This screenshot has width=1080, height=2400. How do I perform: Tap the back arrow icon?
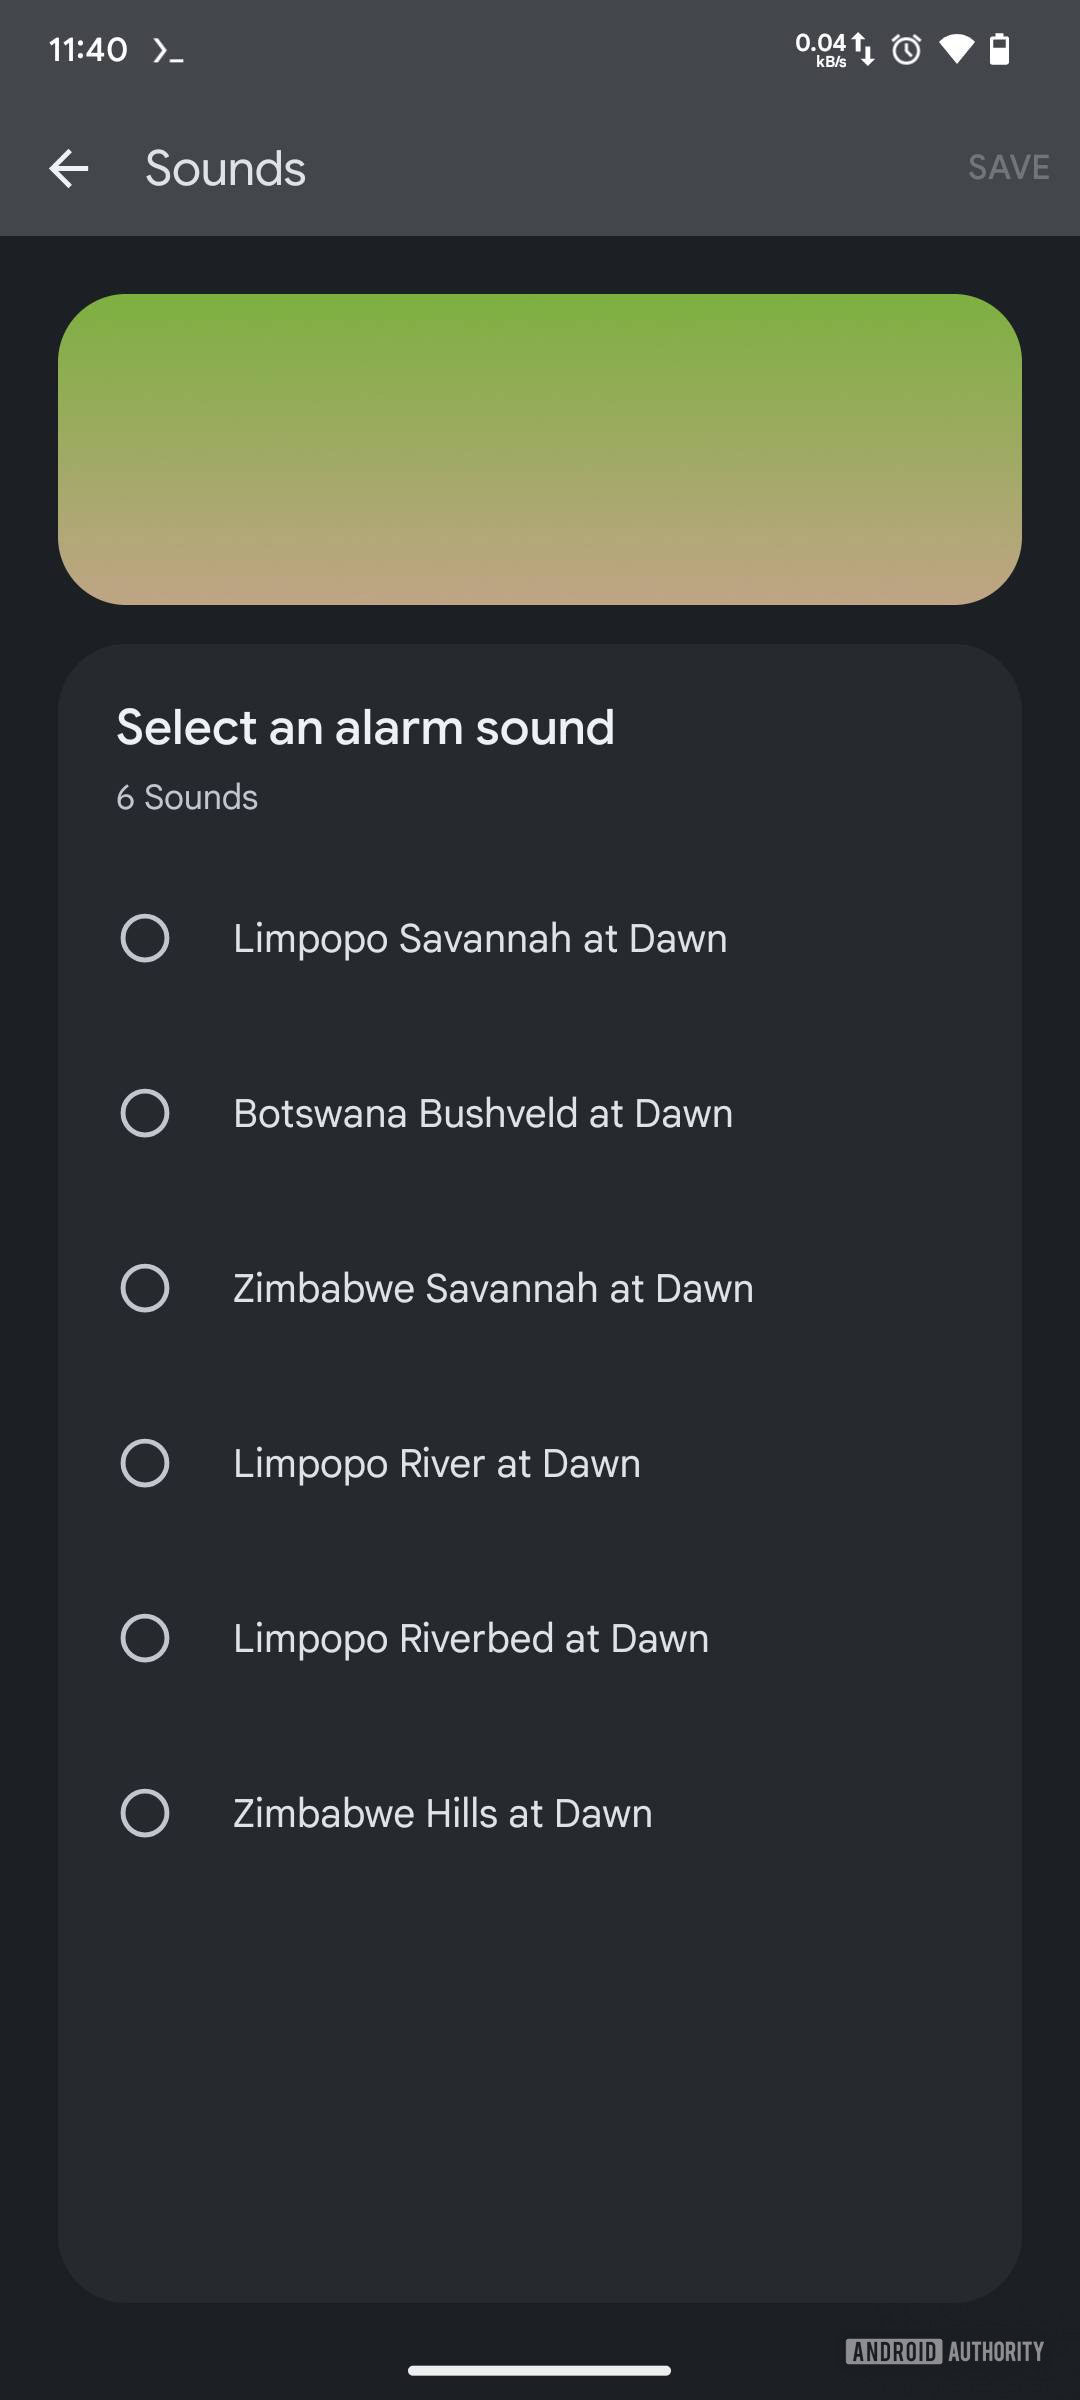[69, 168]
